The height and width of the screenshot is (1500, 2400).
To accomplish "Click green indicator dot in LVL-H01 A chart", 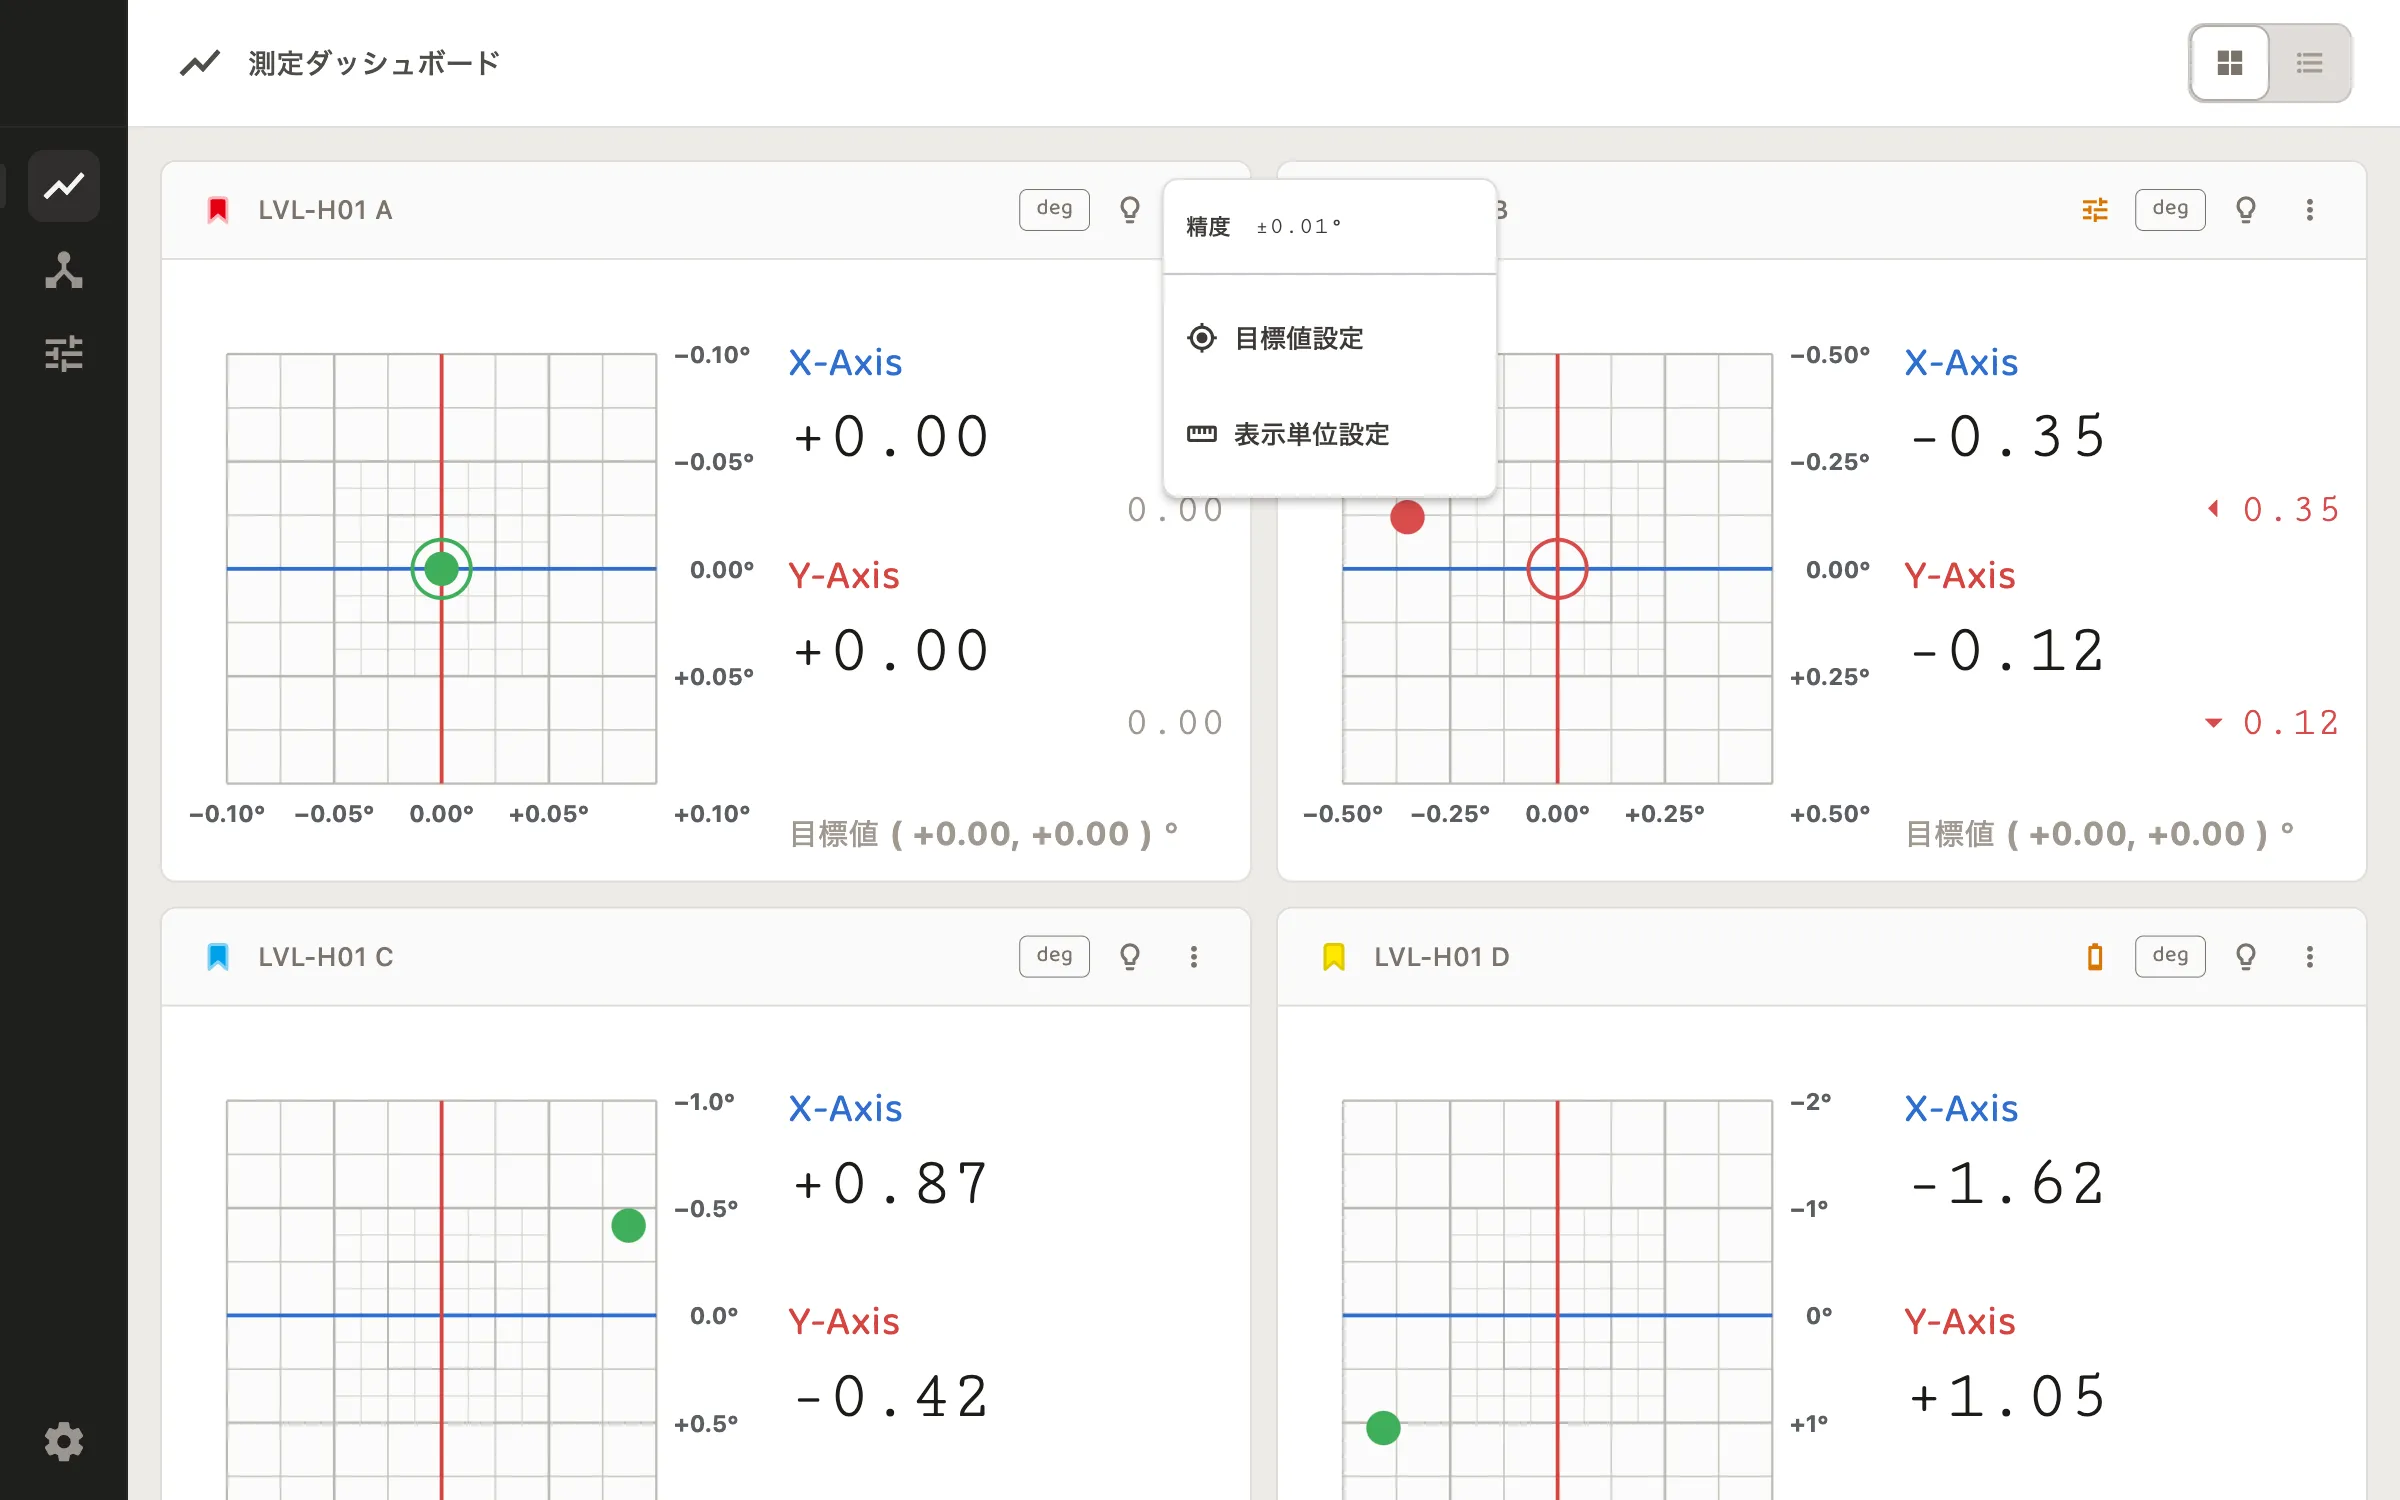I will tap(441, 569).
